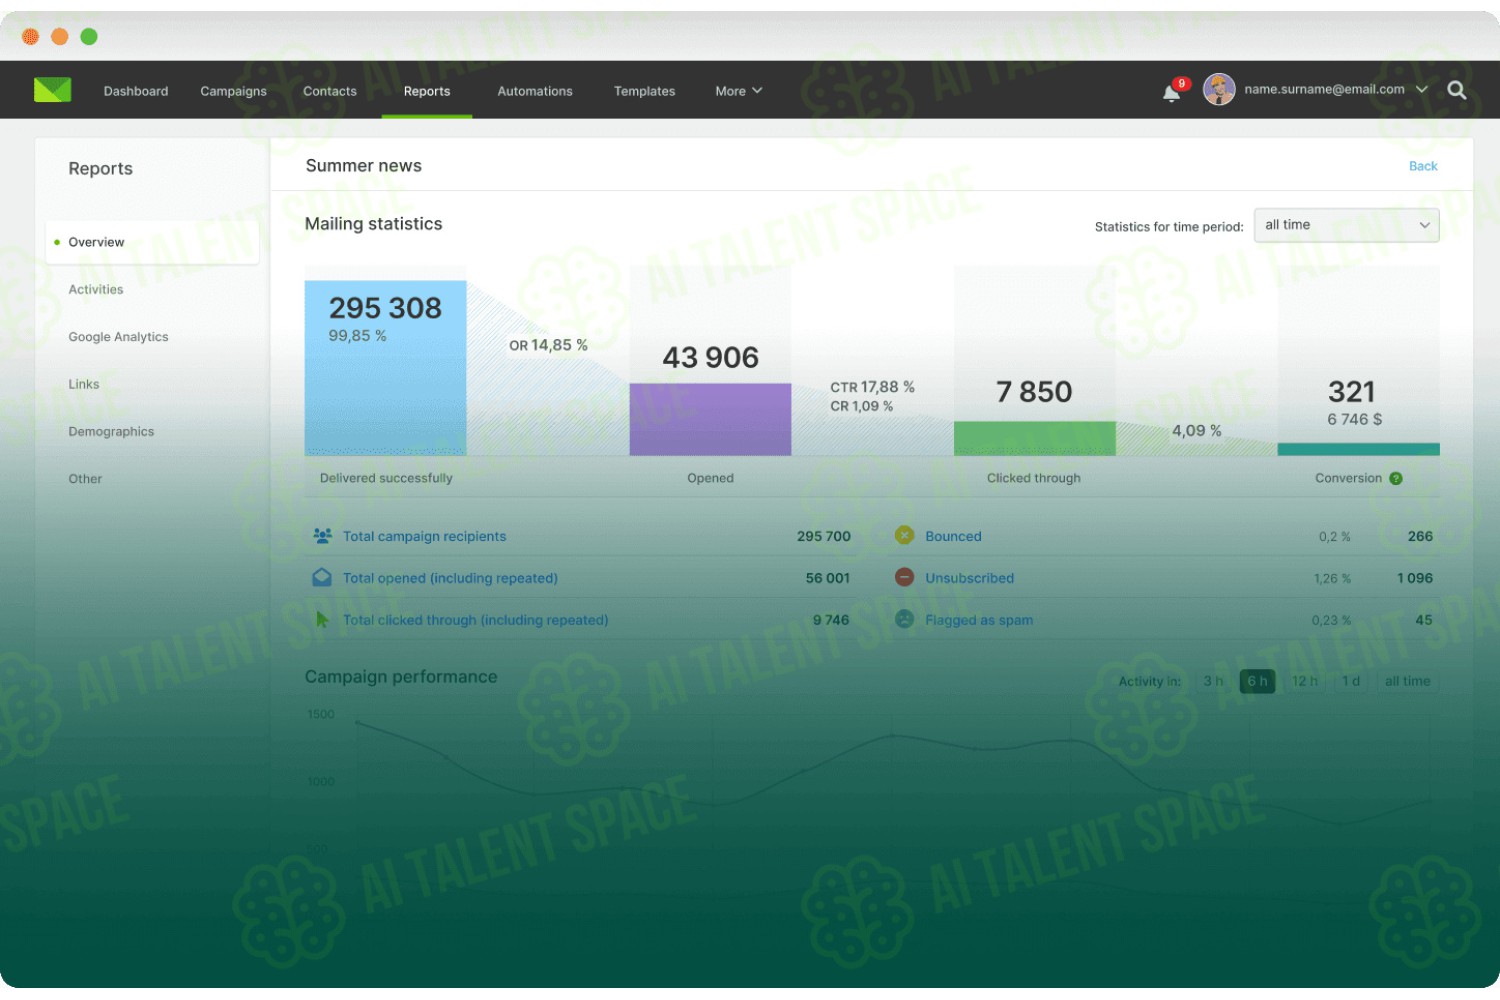1500x1000 pixels.
Task: Click the Conversion help question icon
Action: 1396,479
